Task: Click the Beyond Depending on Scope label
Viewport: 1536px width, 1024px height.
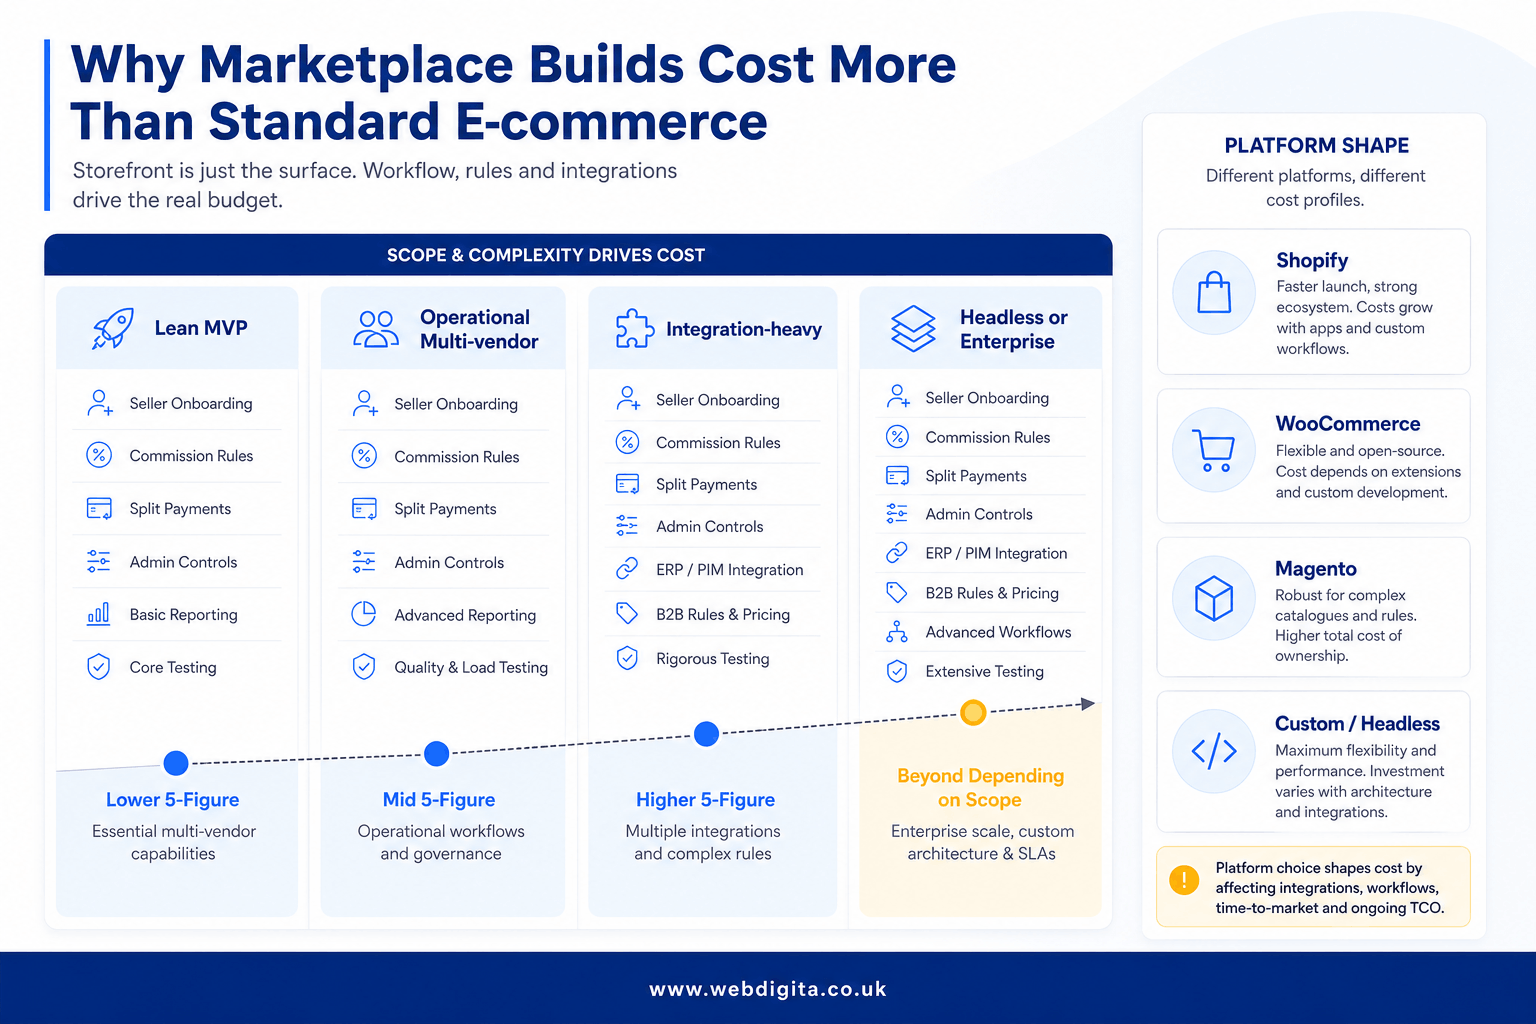Action: click(981, 788)
